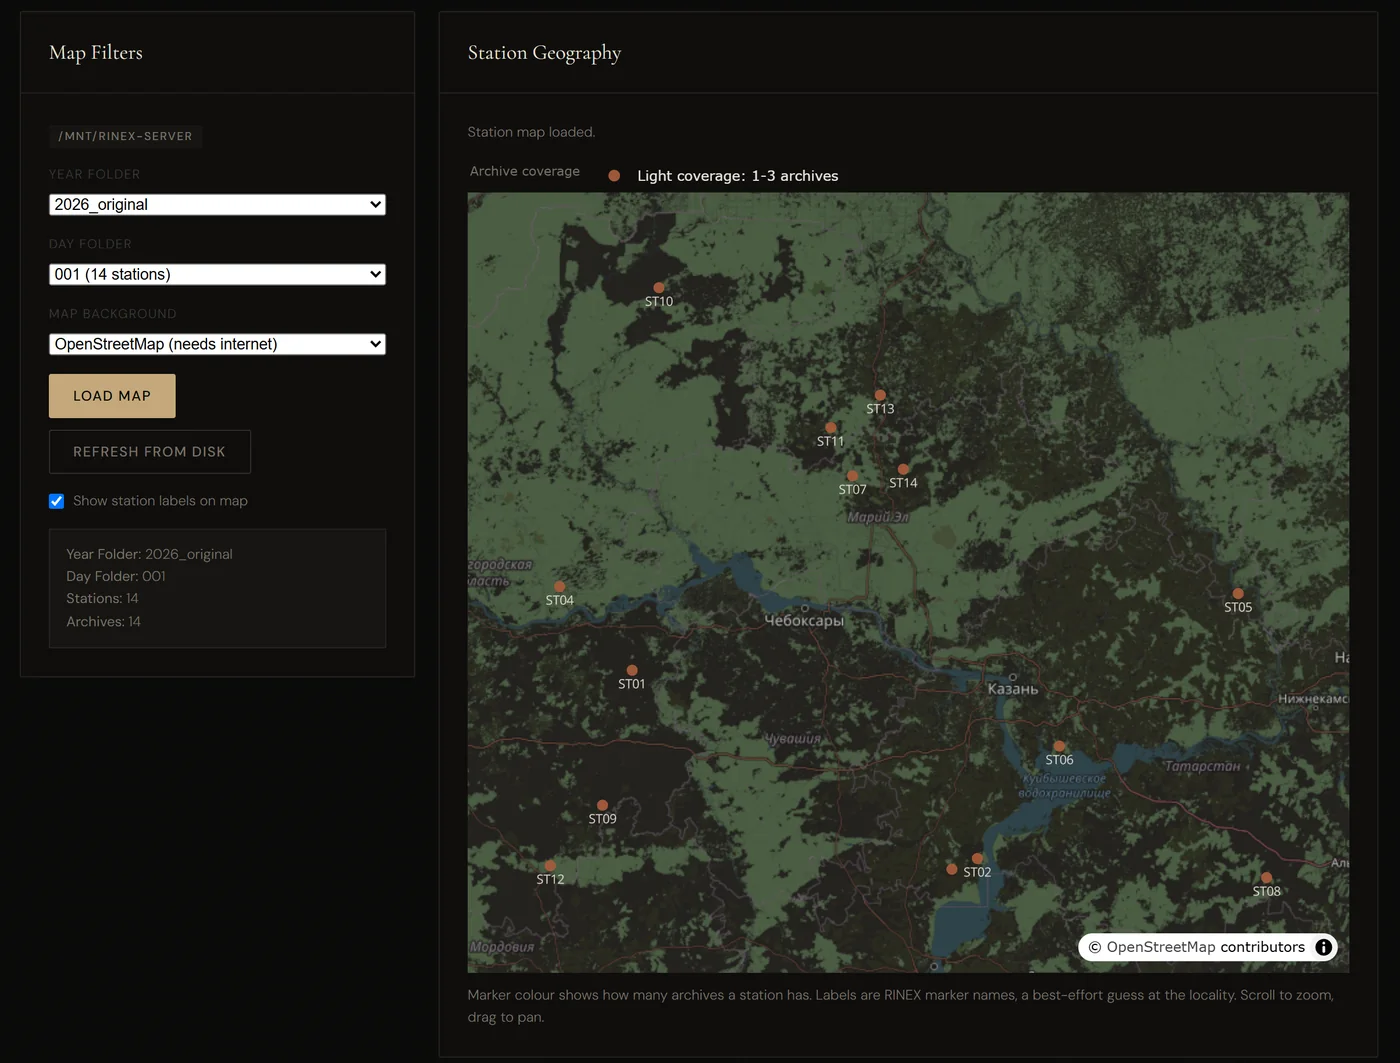Click the ST01 station marker dot
The width and height of the screenshot is (1400, 1063).
point(632,670)
